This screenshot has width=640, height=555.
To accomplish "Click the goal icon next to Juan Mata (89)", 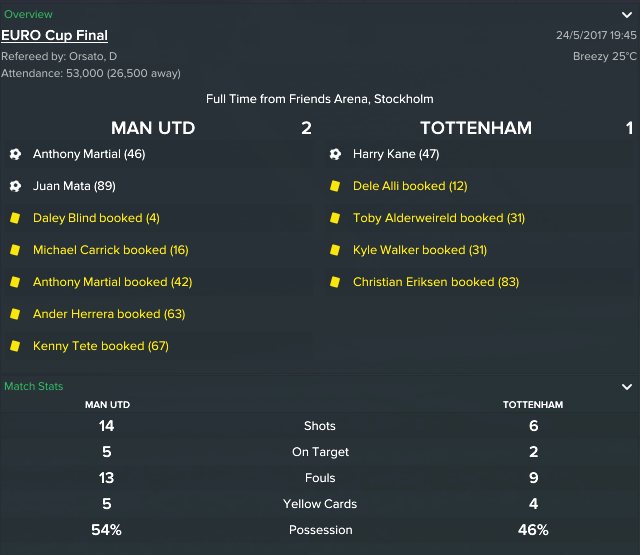I will [x=15, y=186].
